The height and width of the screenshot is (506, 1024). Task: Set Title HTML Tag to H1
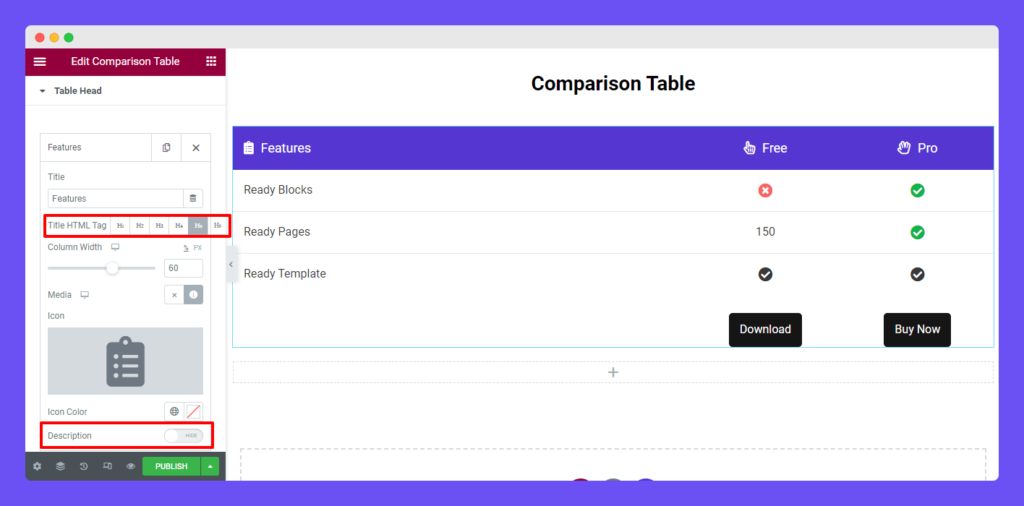coord(120,226)
